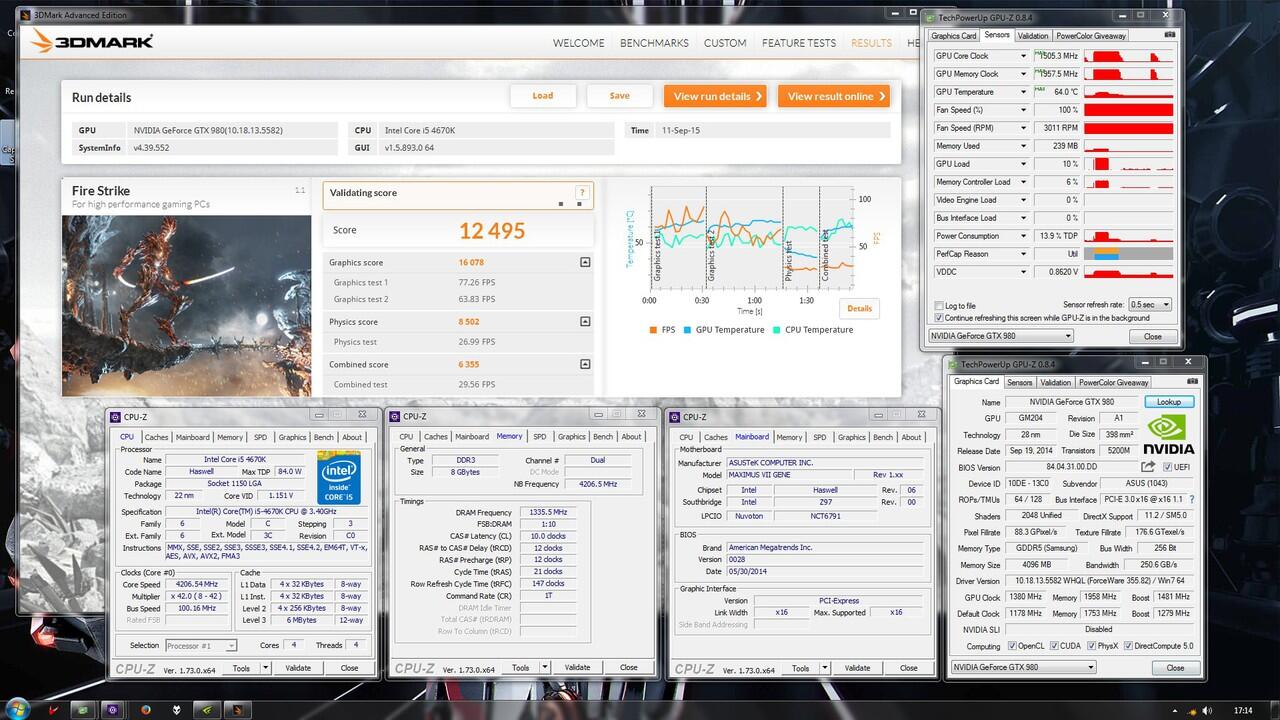Open the GPU Core Clock sensor dropdown
This screenshot has height=720, width=1280.
1023,56
